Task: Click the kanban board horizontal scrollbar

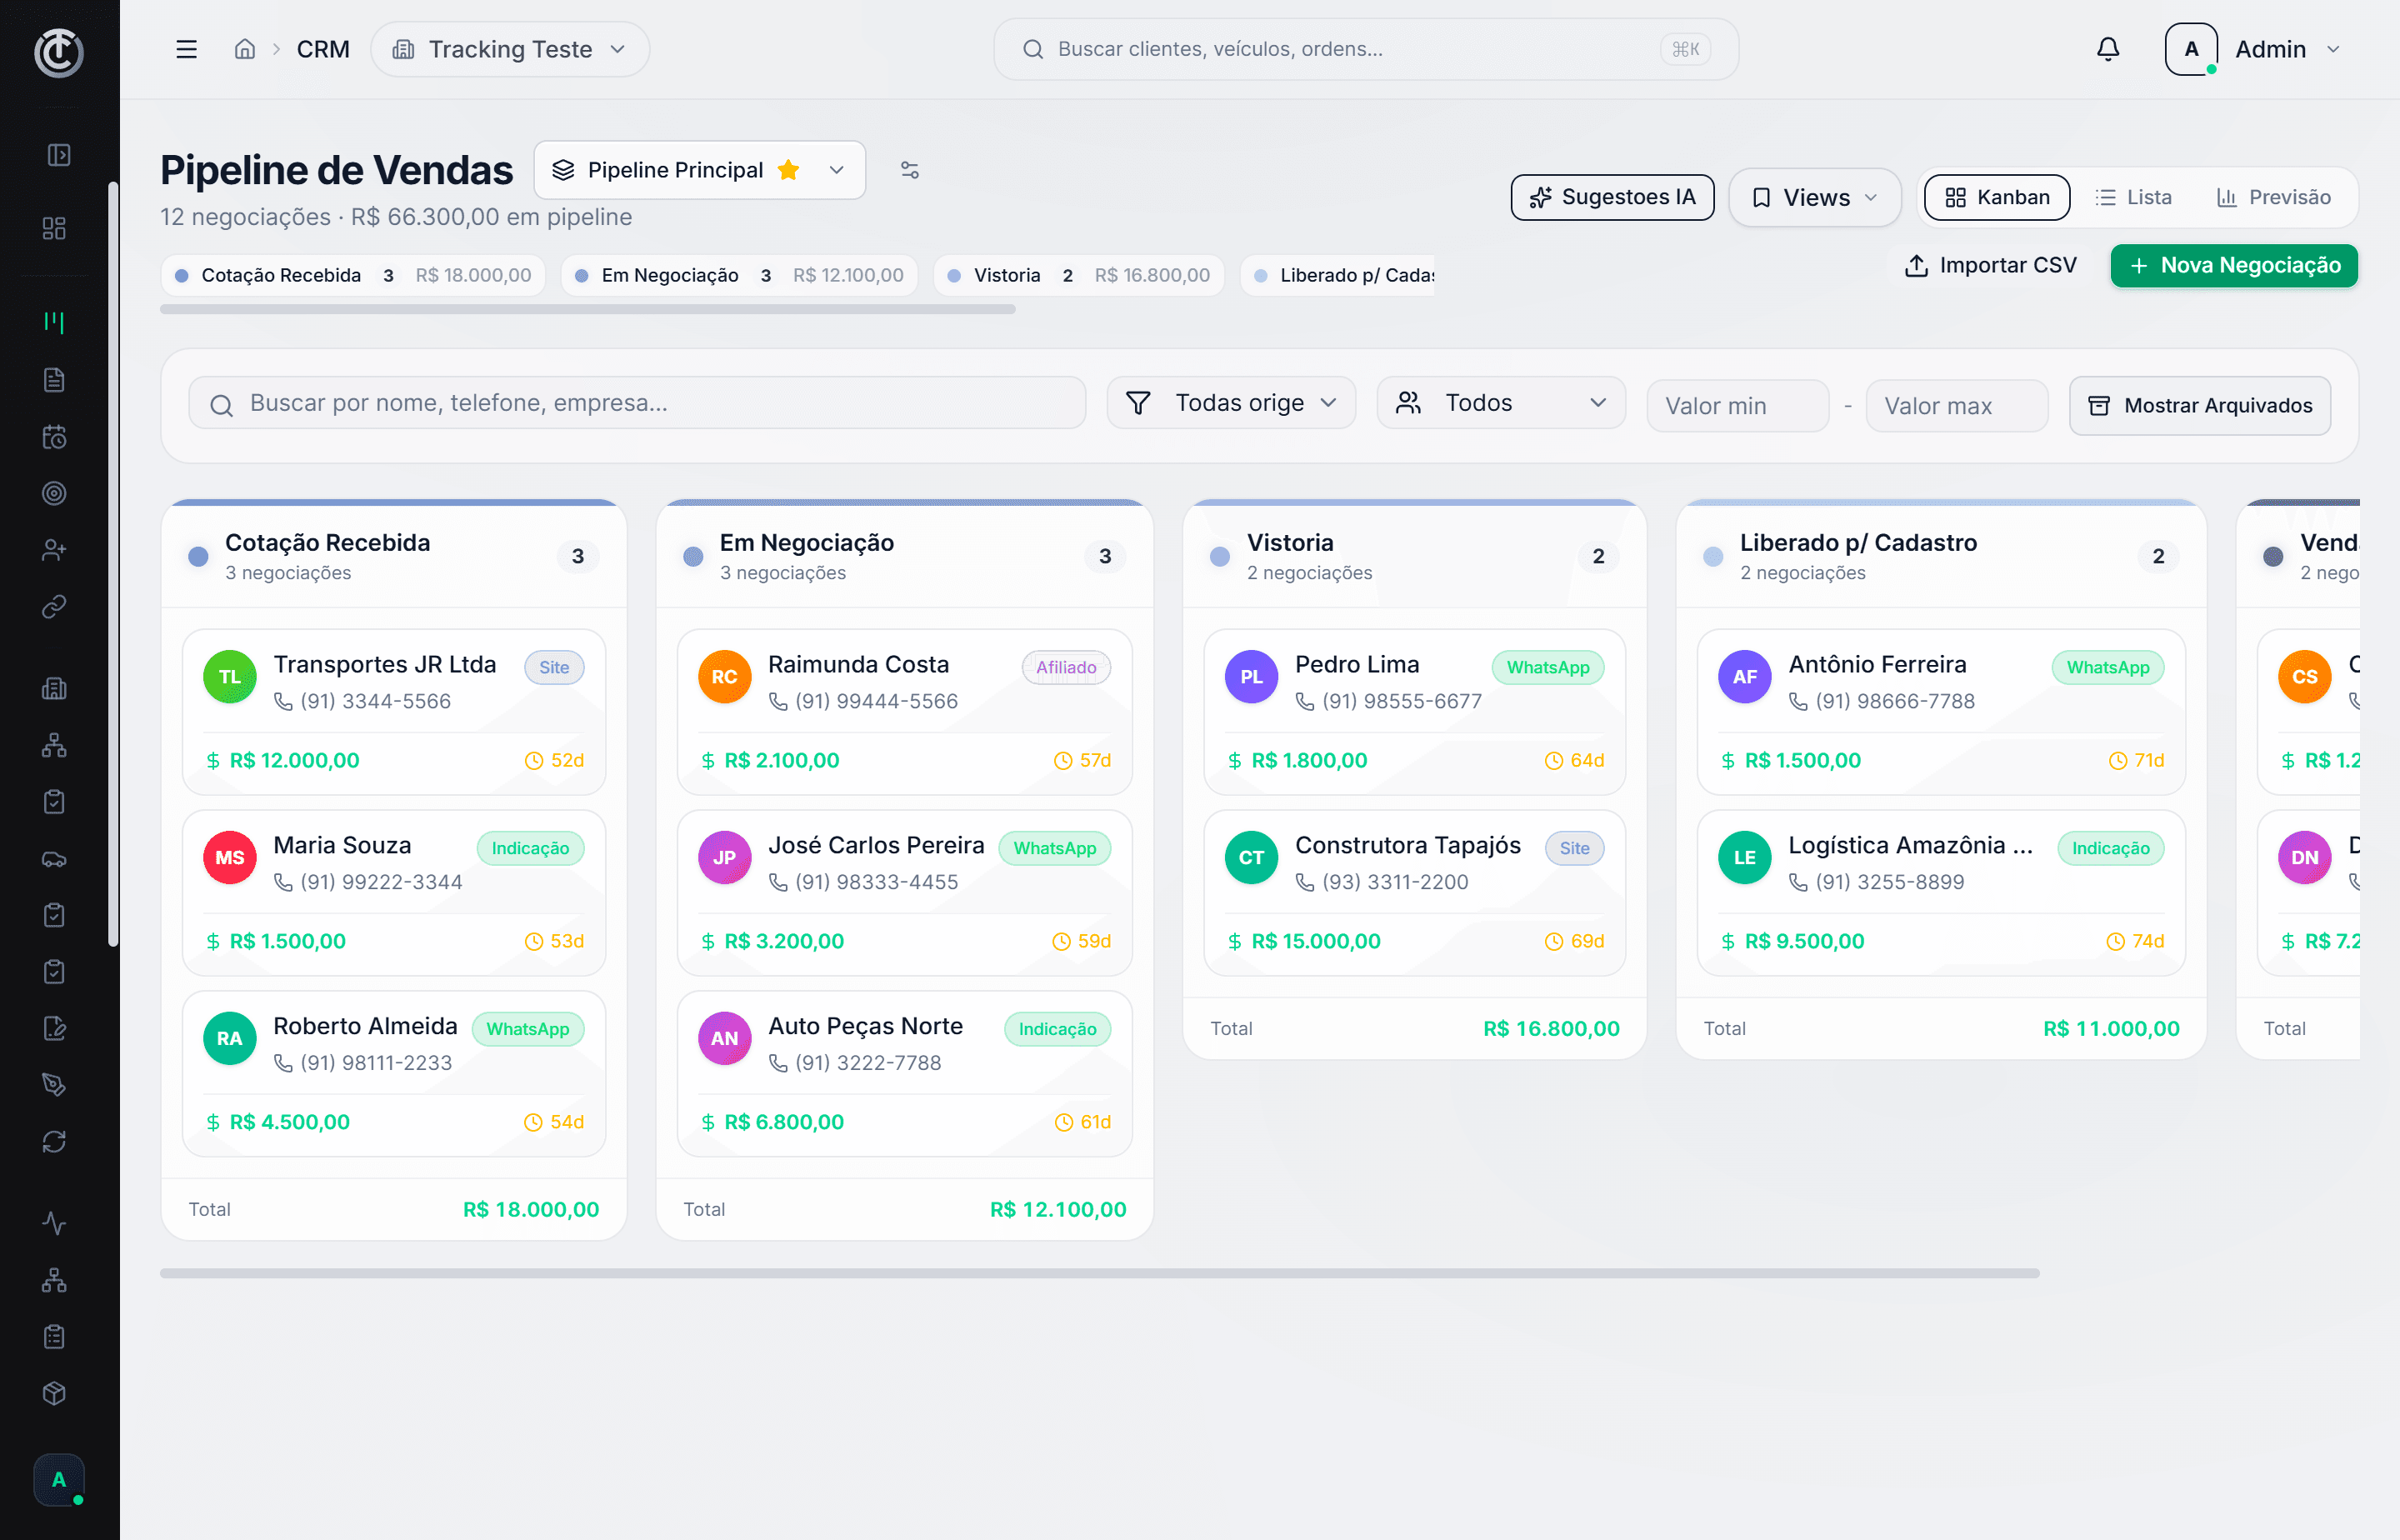Action: point(1100,1273)
